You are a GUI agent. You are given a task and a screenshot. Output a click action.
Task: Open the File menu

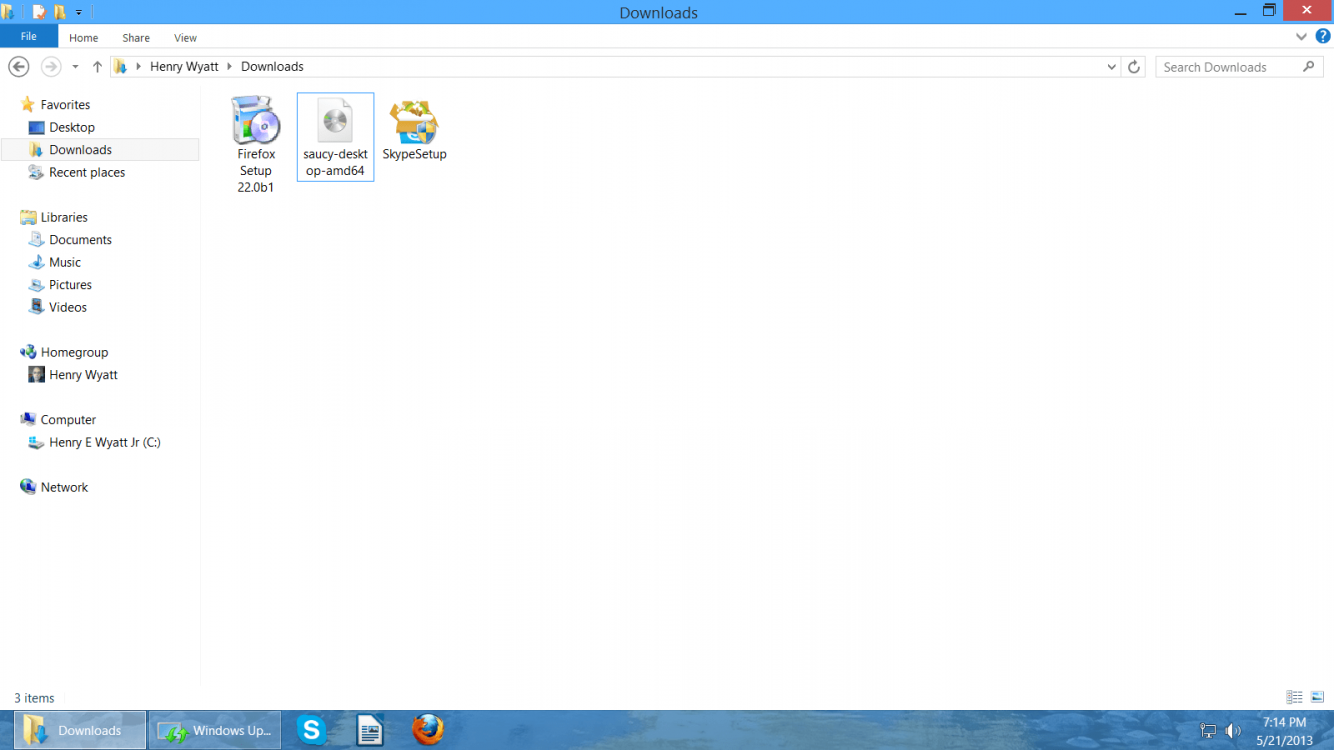tap(29, 36)
